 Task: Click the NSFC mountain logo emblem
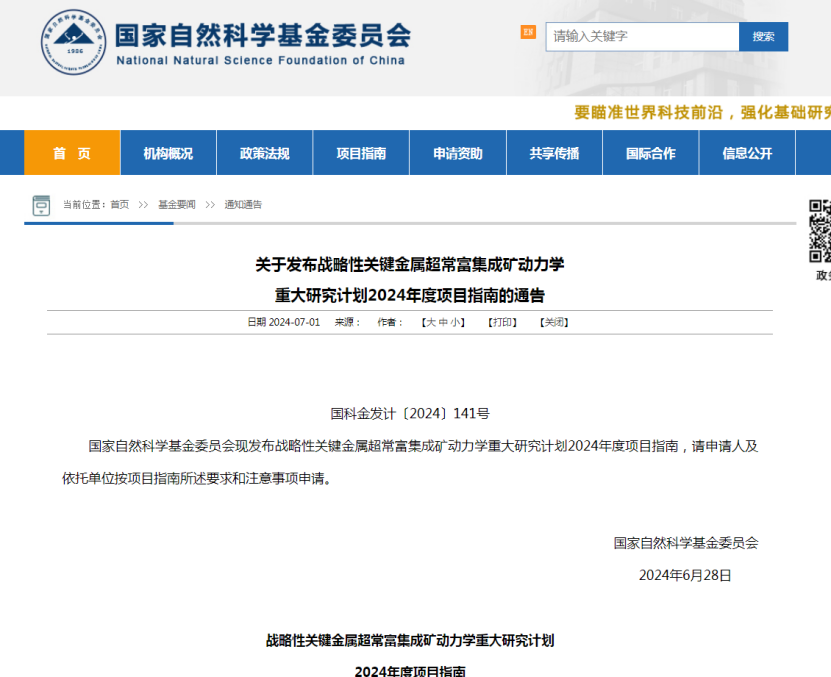coord(73,41)
